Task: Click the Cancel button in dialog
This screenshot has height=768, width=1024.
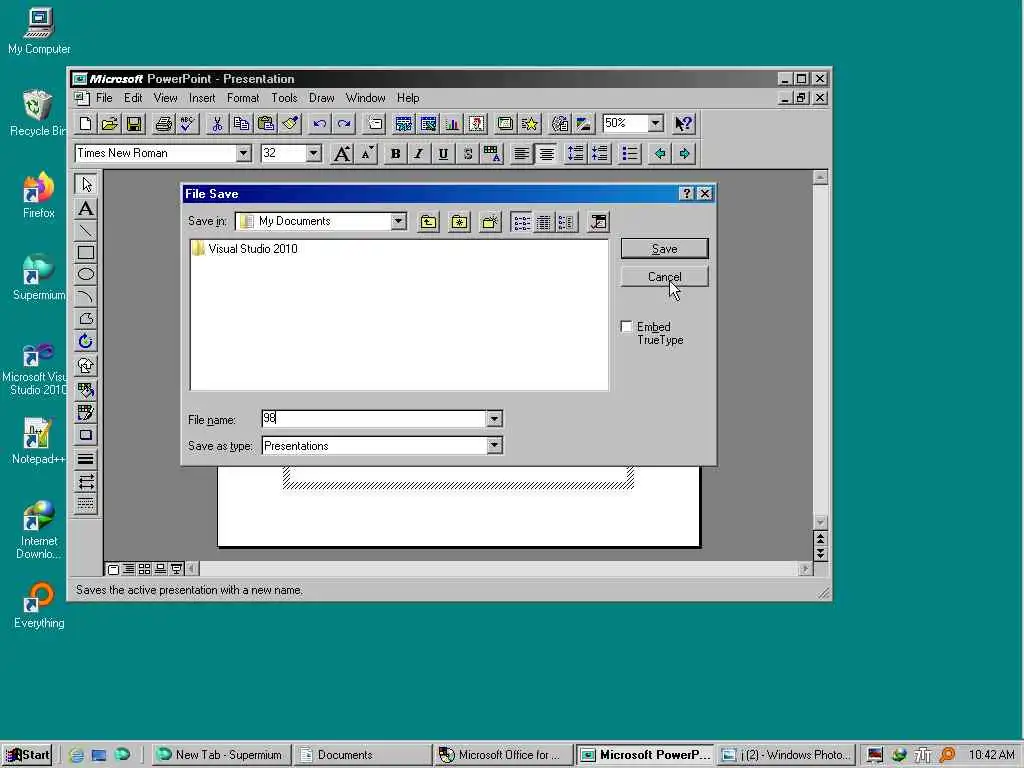Action: point(664,277)
